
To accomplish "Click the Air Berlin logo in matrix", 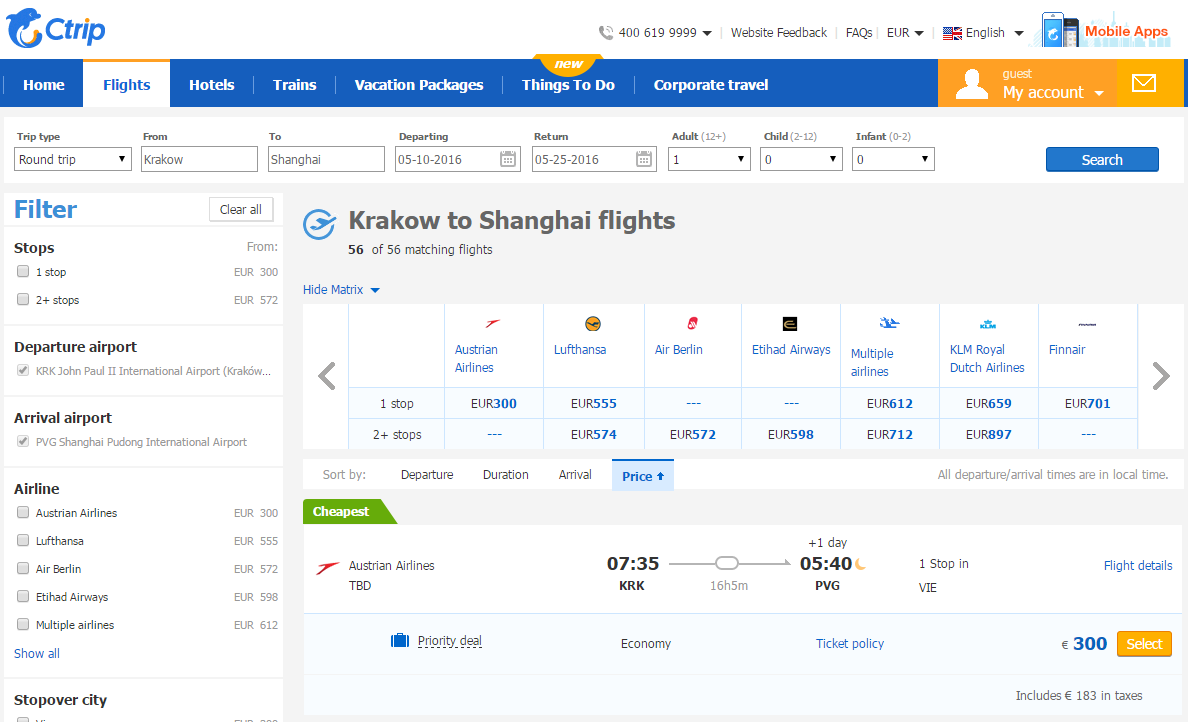I will tap(692, 323).
